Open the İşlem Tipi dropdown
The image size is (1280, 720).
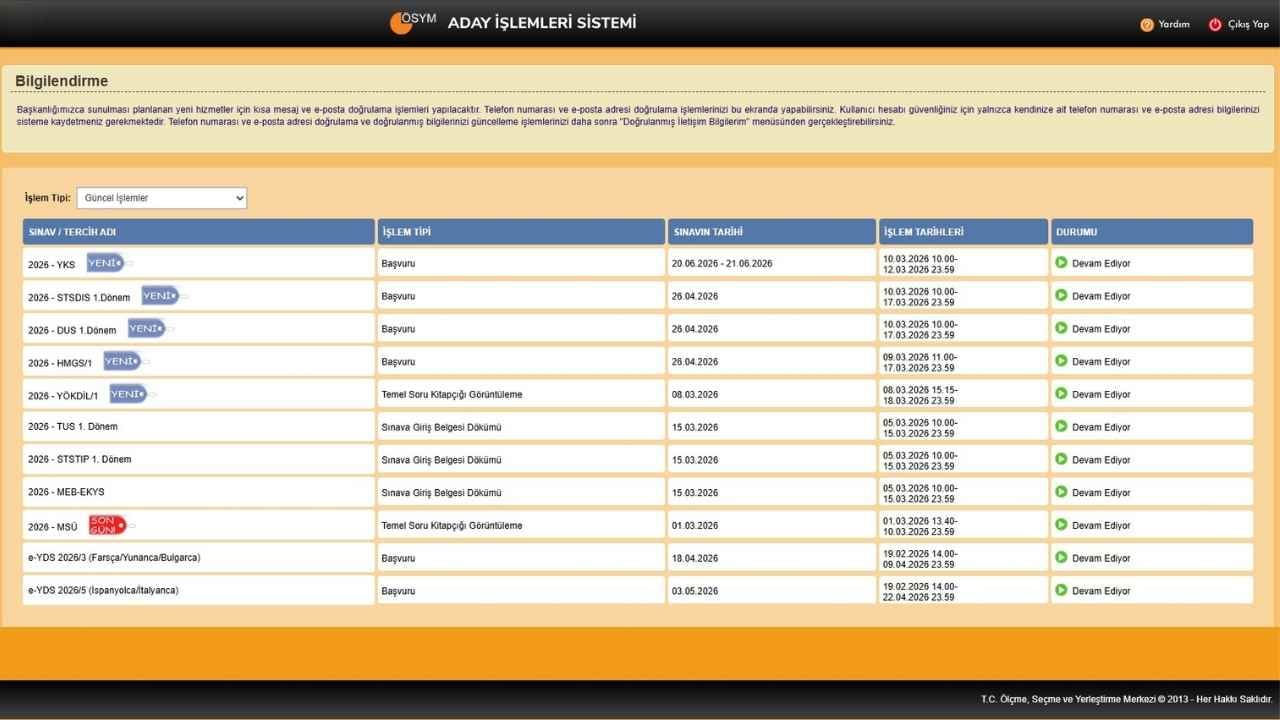click(161, 198)
